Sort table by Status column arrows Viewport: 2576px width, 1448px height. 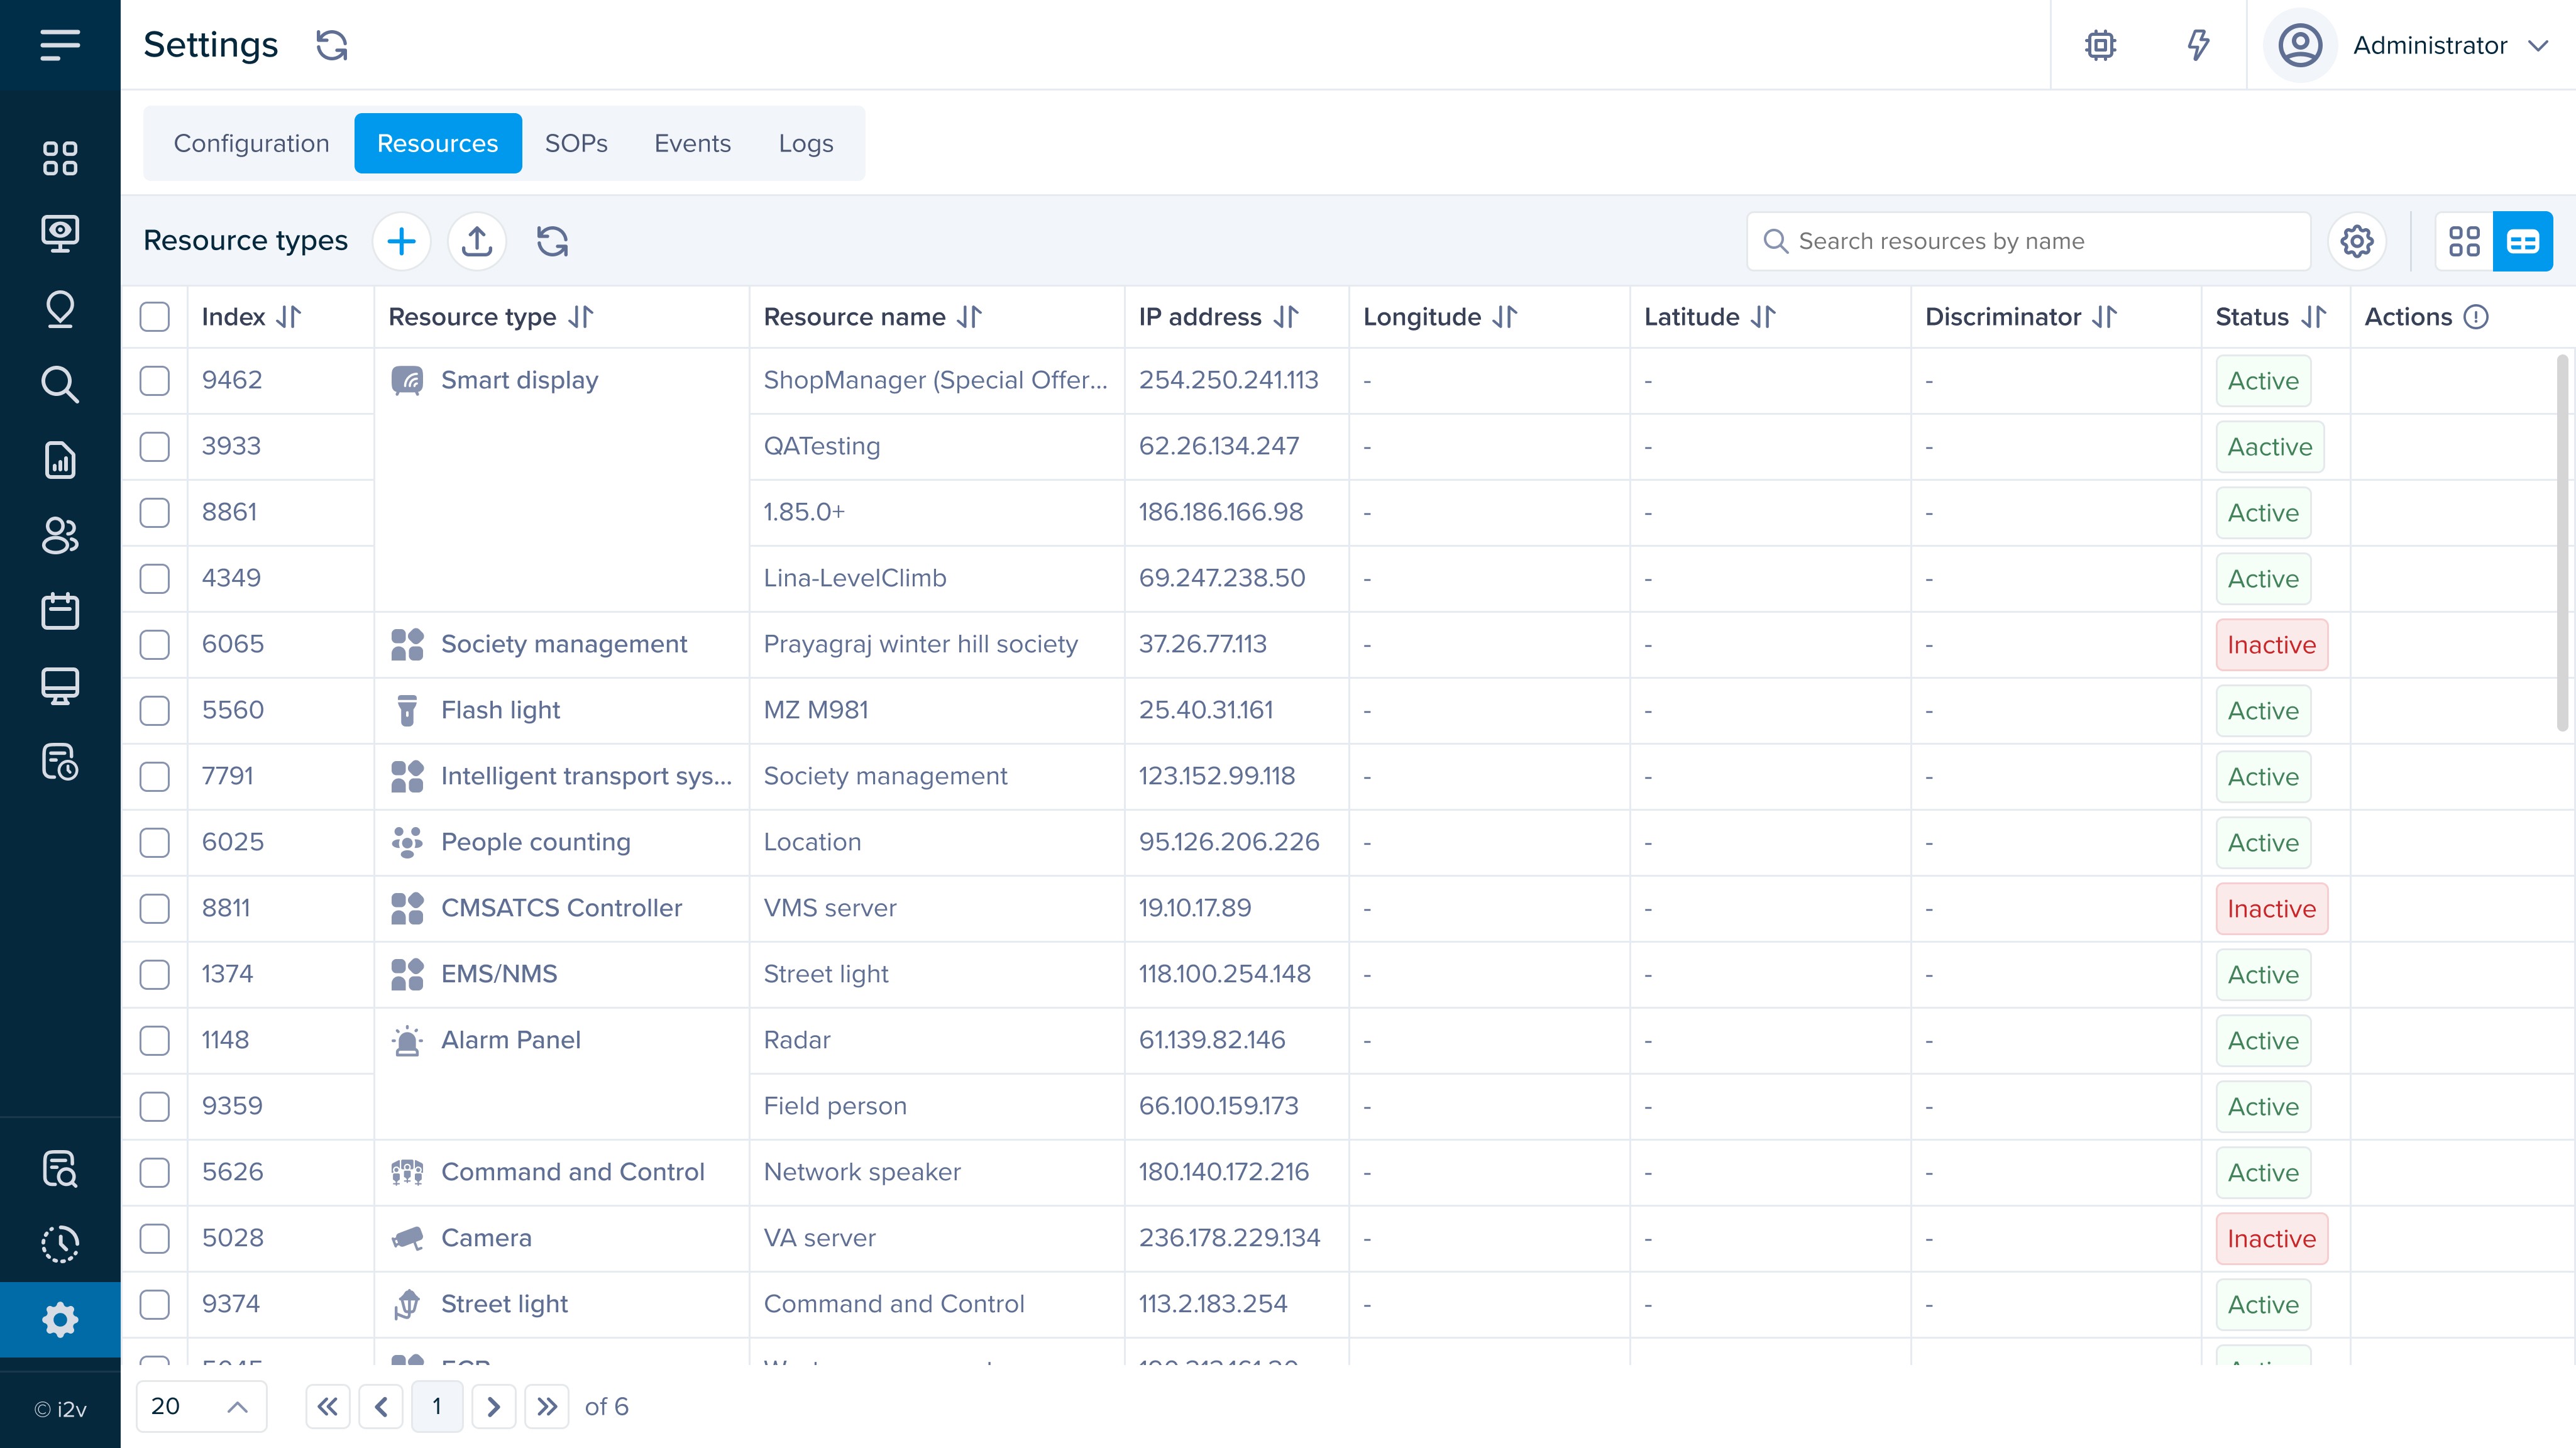2313,317
